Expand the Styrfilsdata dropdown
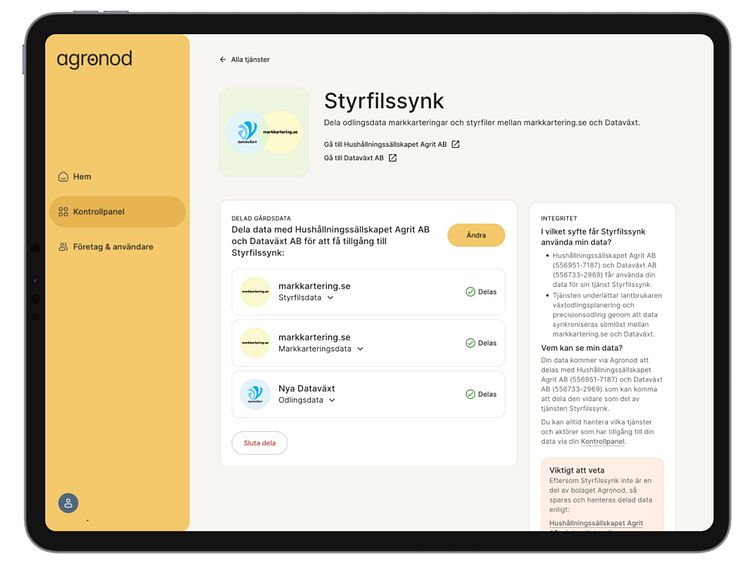 [331, 298]
